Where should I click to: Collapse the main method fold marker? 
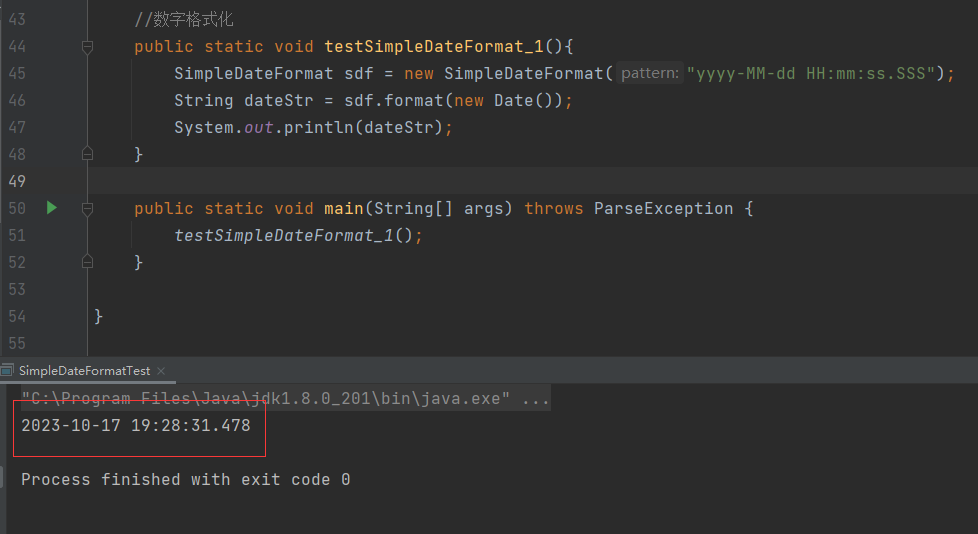click(87, 208)
